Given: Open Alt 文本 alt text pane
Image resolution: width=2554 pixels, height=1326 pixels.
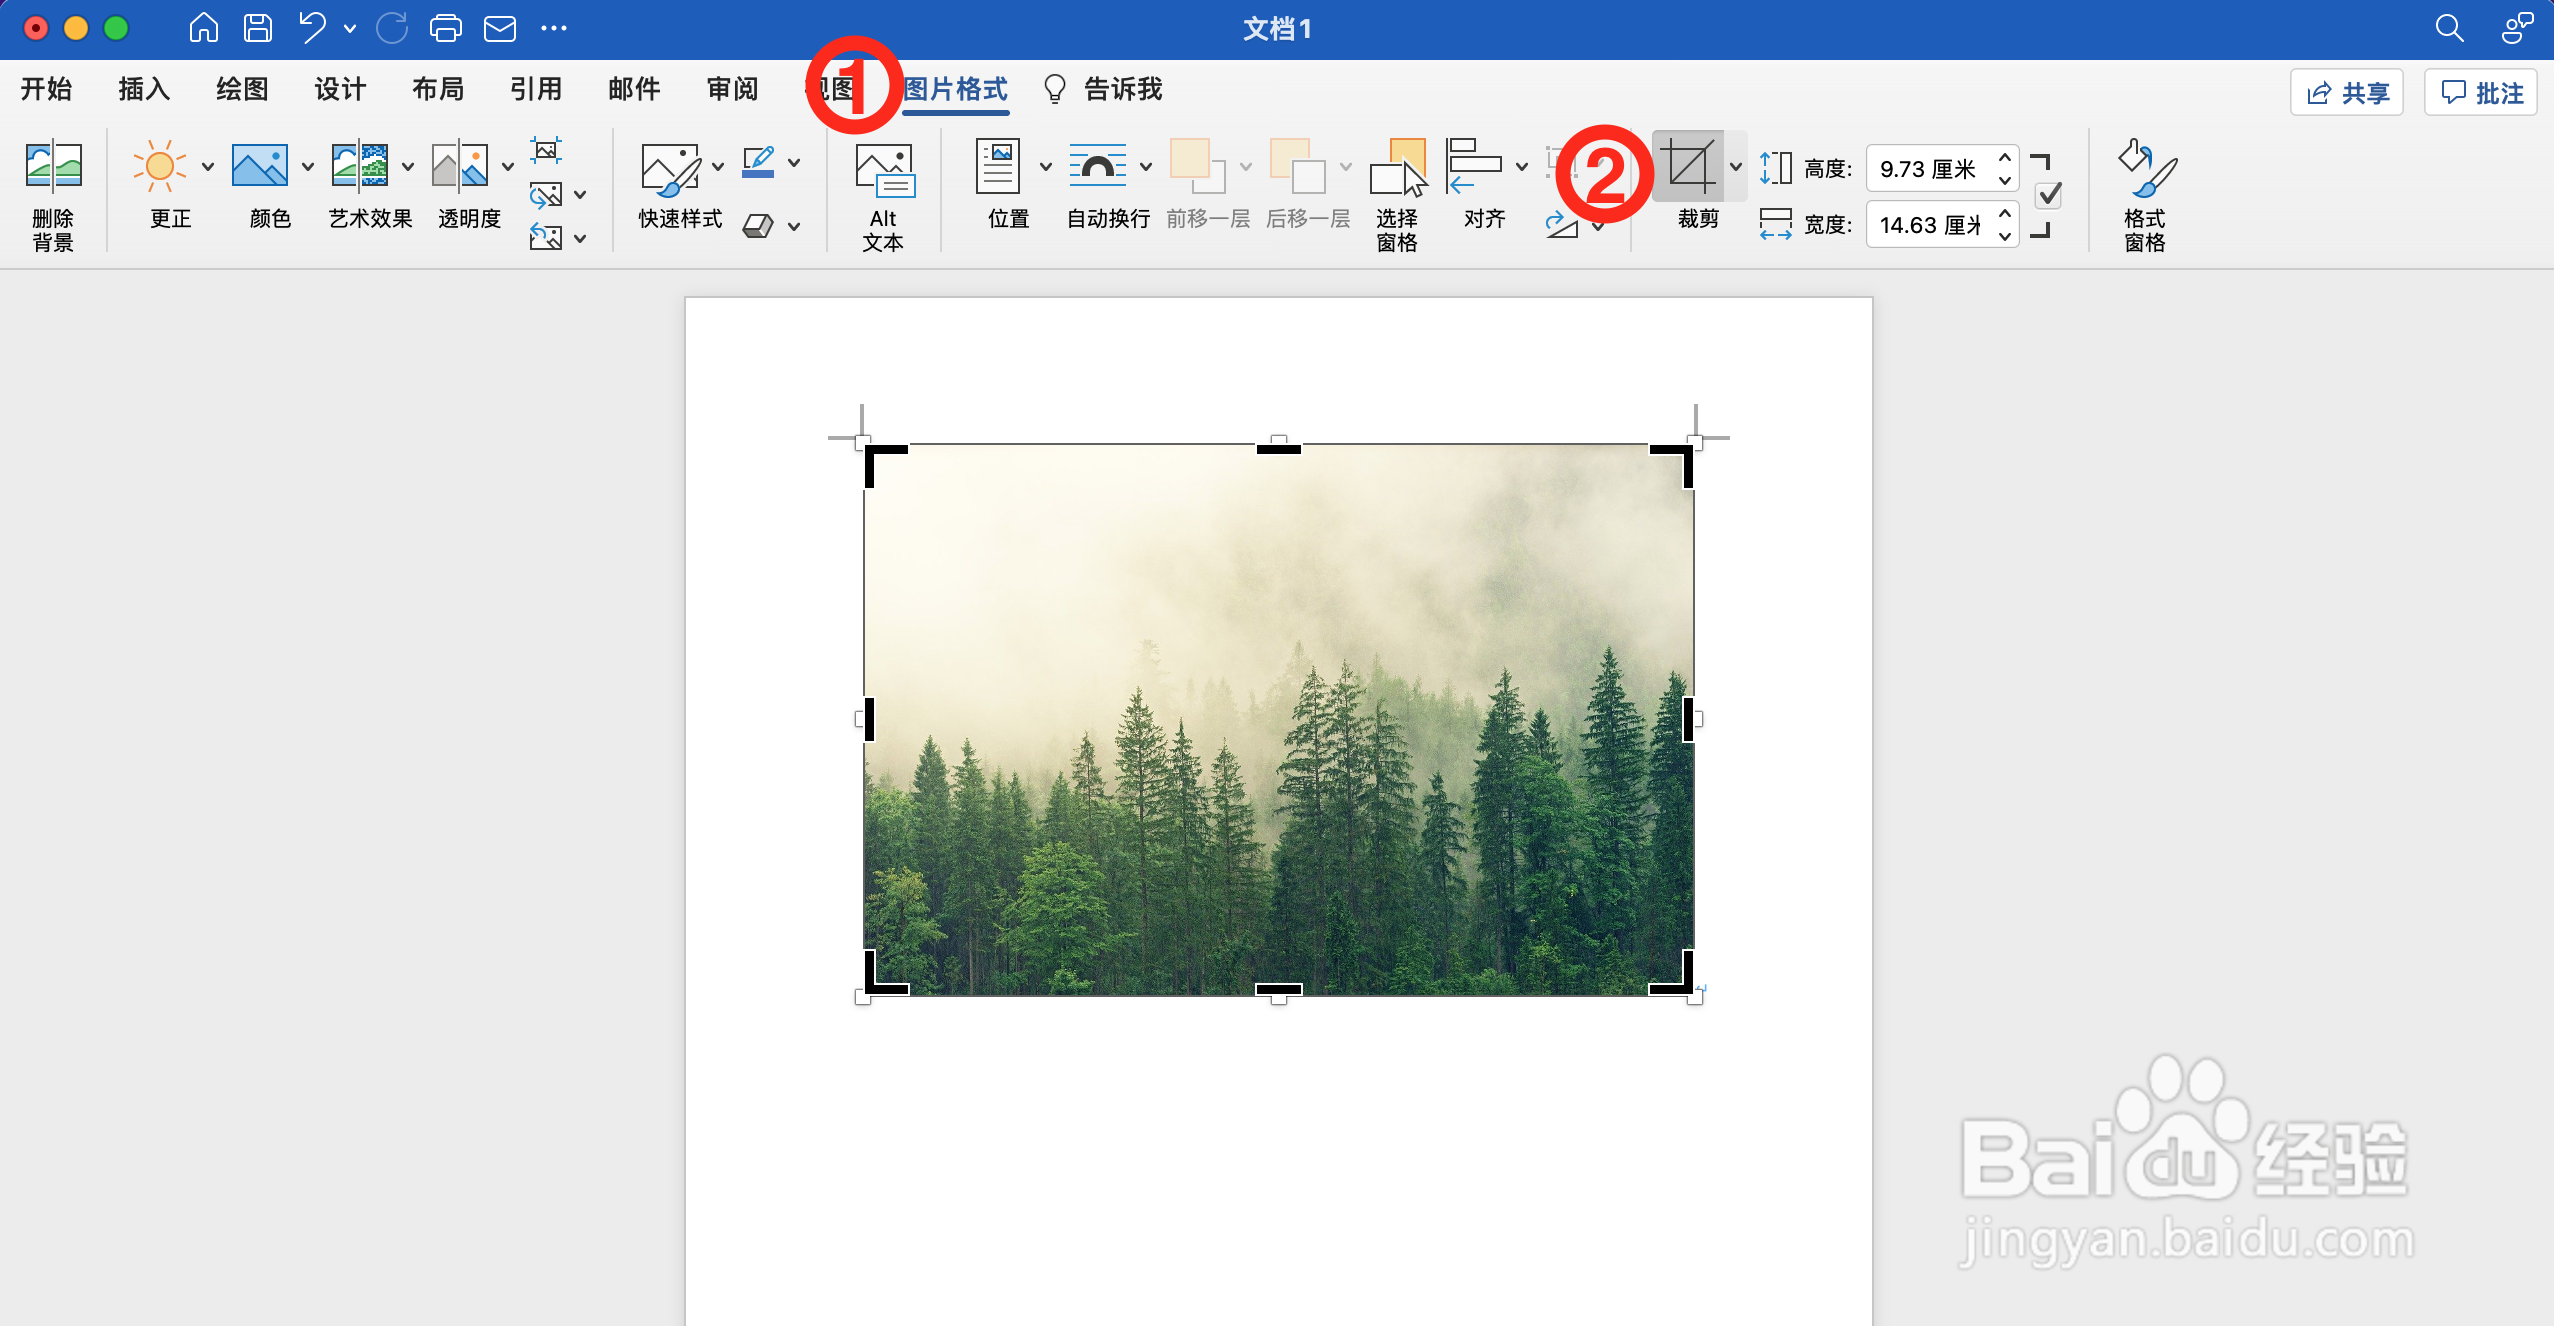Looking at the screenshot, I should point(884,198).
